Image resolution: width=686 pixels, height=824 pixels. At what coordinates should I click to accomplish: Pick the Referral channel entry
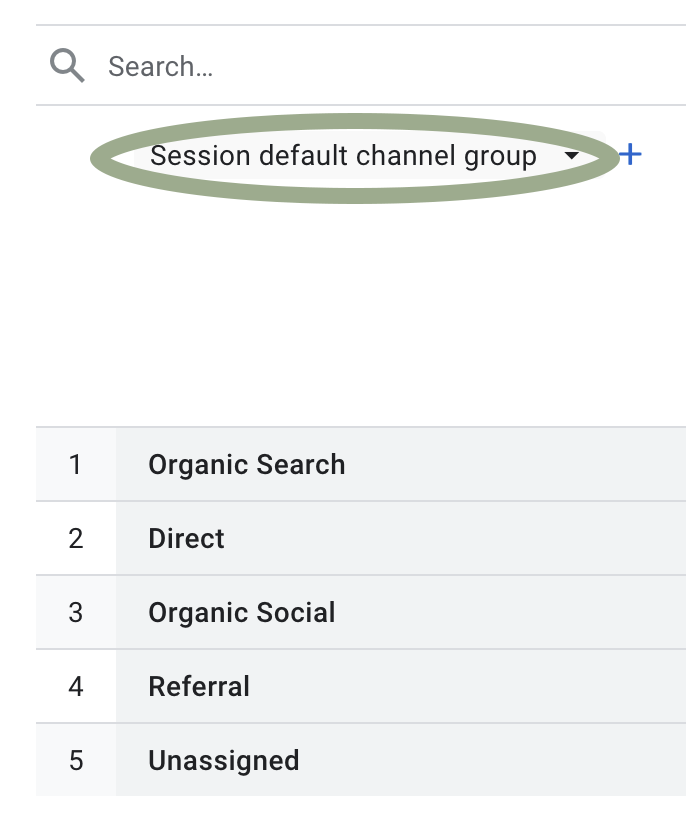point(199,687)
